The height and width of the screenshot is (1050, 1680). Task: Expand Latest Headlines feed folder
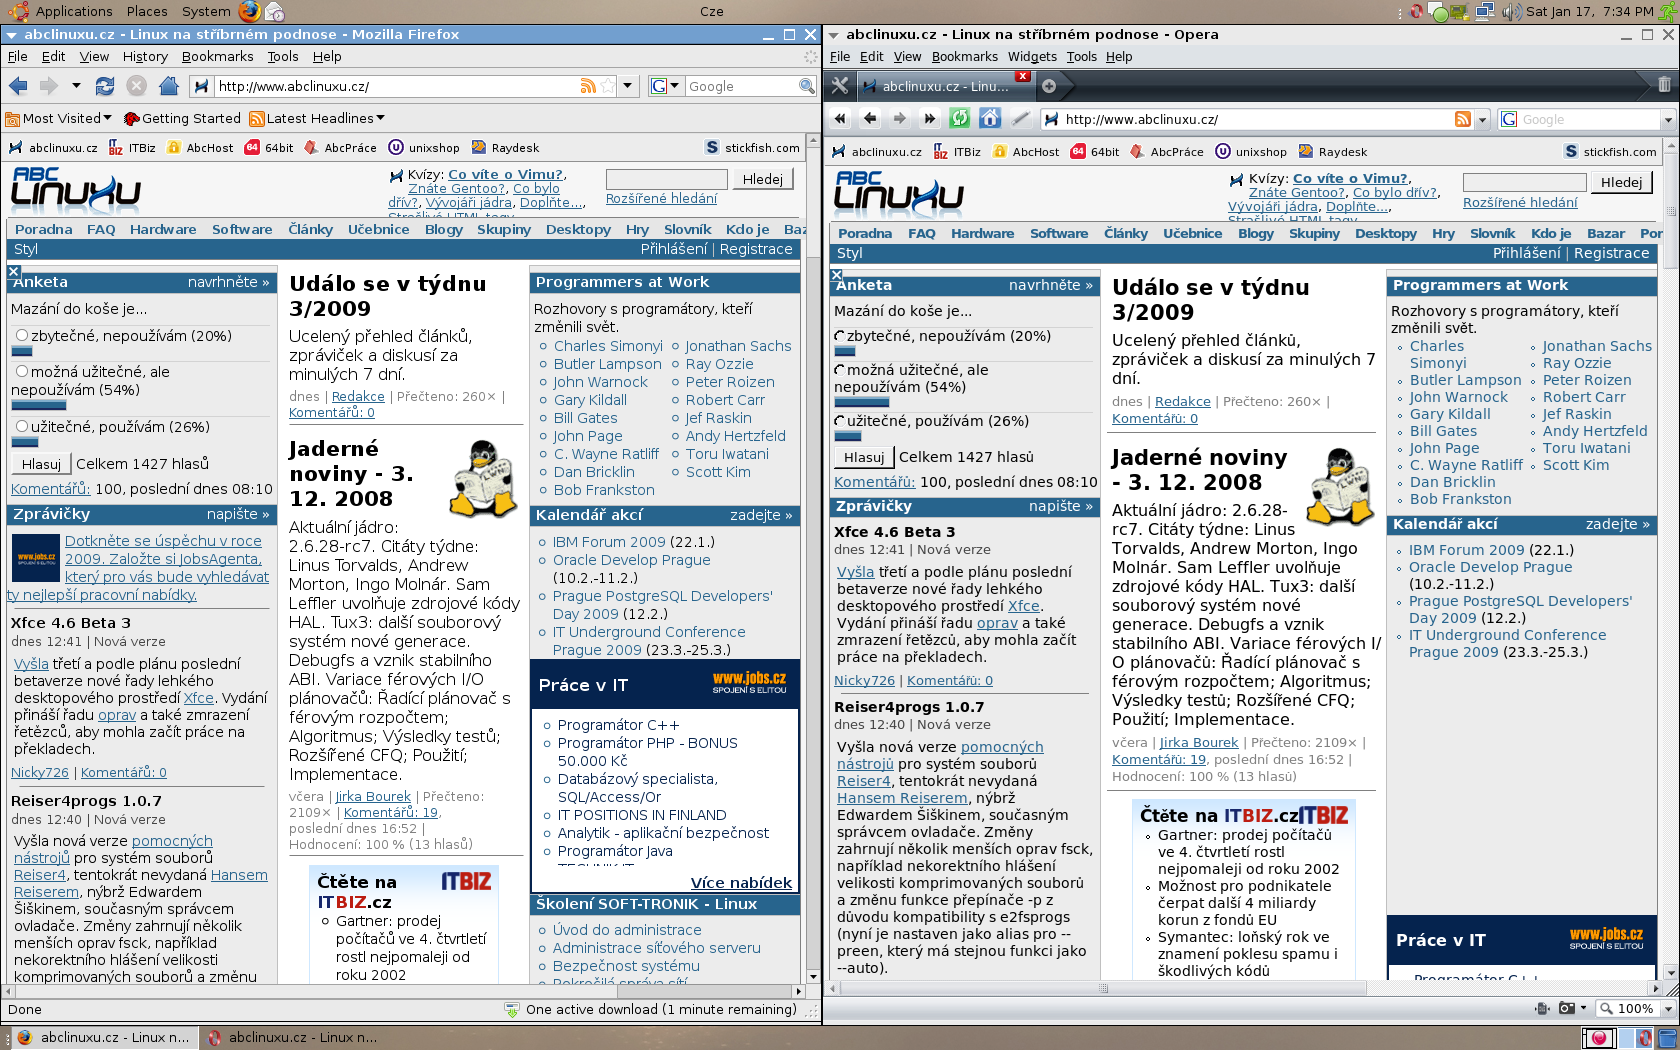pyautogui.click(x=317, y=118)
